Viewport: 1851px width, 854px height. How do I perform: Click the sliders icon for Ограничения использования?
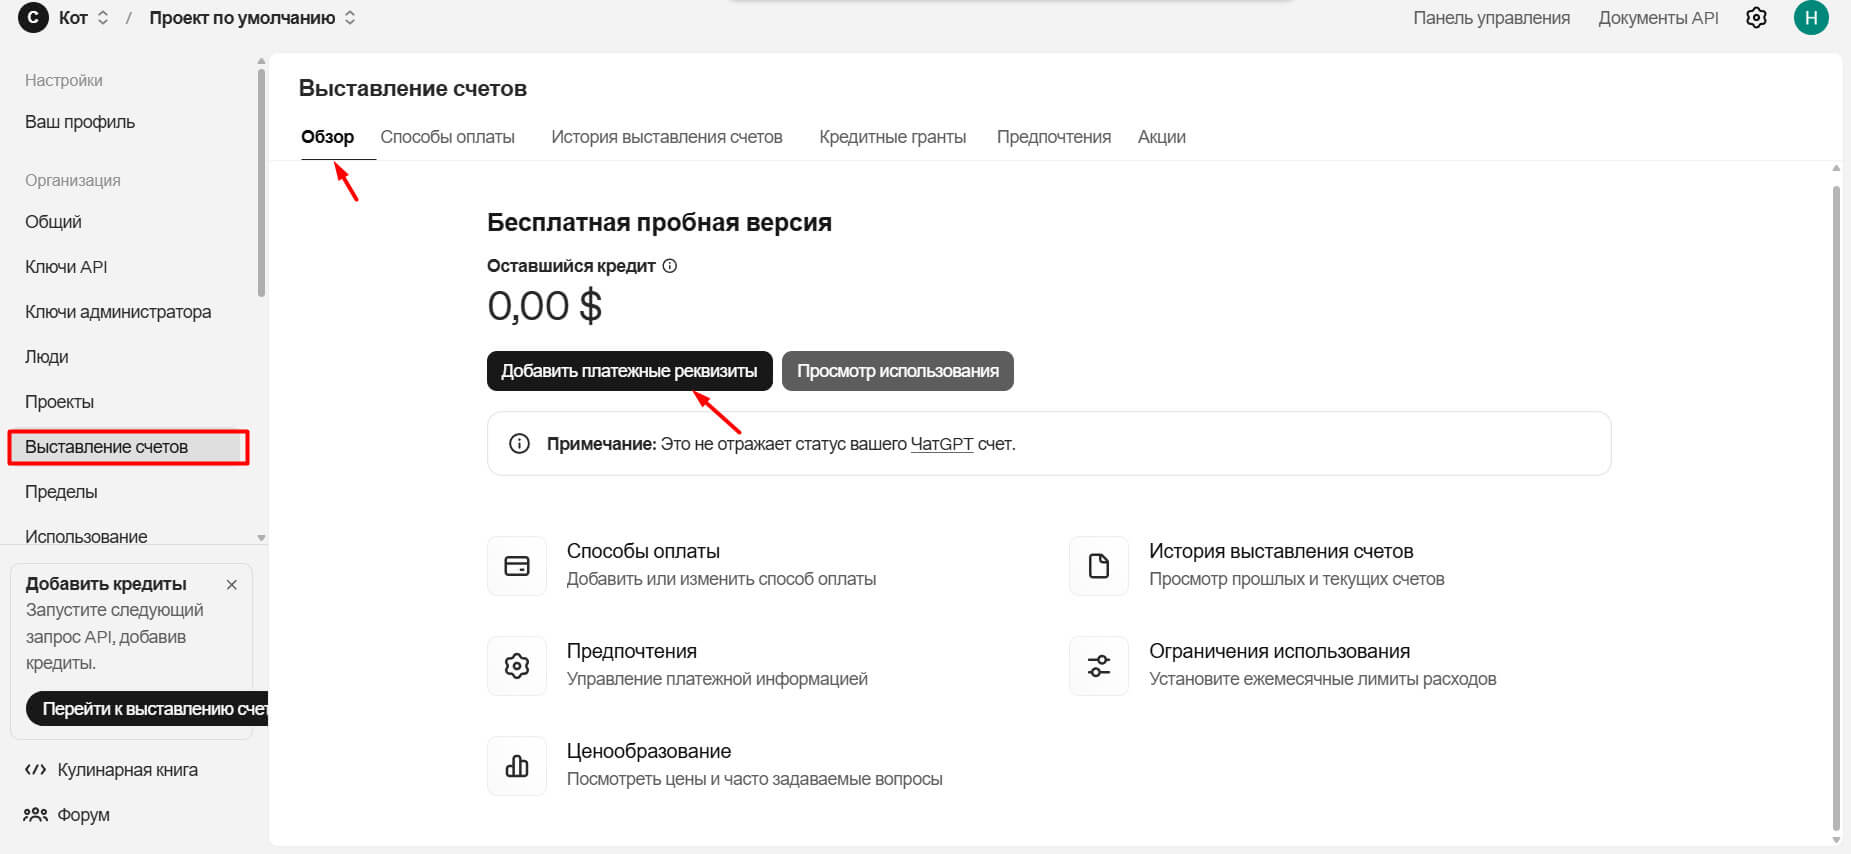pyautogui.click(x=1099, y=666)
